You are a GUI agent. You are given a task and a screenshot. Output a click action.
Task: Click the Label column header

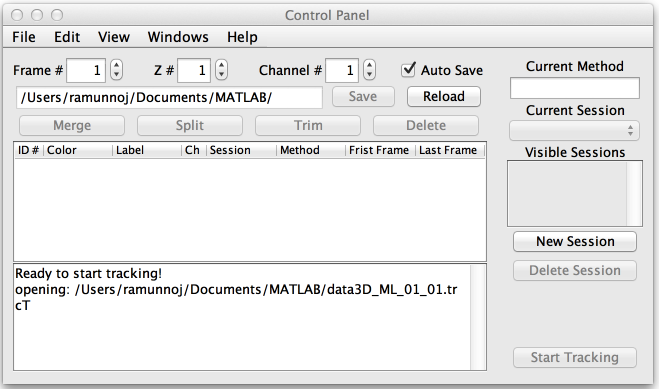(x=147, y=150)
